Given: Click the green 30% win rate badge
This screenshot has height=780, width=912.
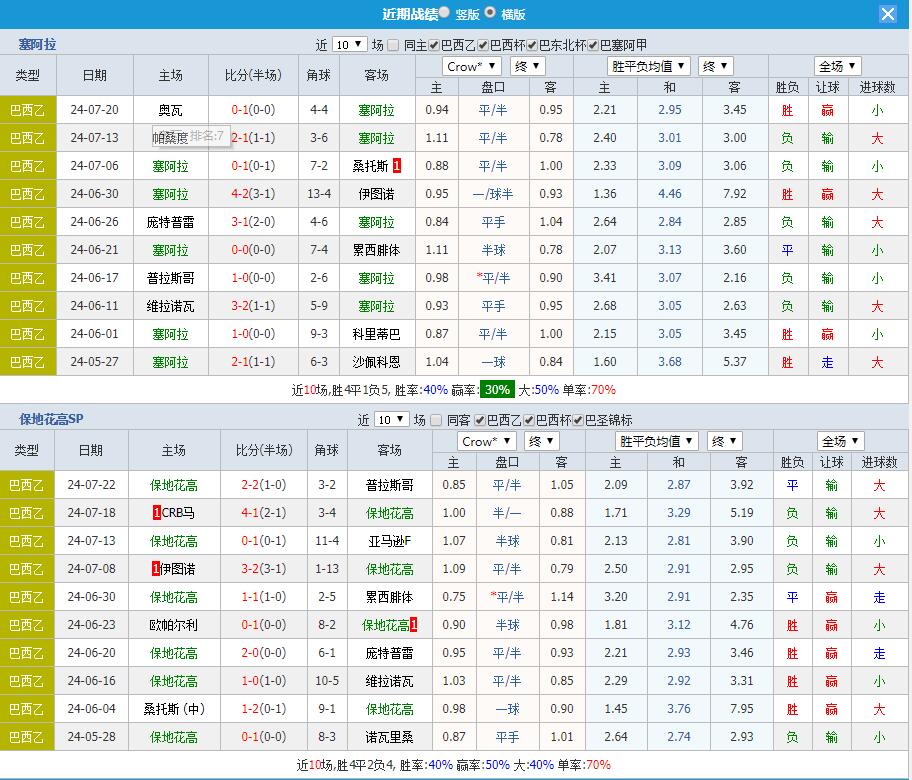Looking at the screenshot, I should 496,389.
